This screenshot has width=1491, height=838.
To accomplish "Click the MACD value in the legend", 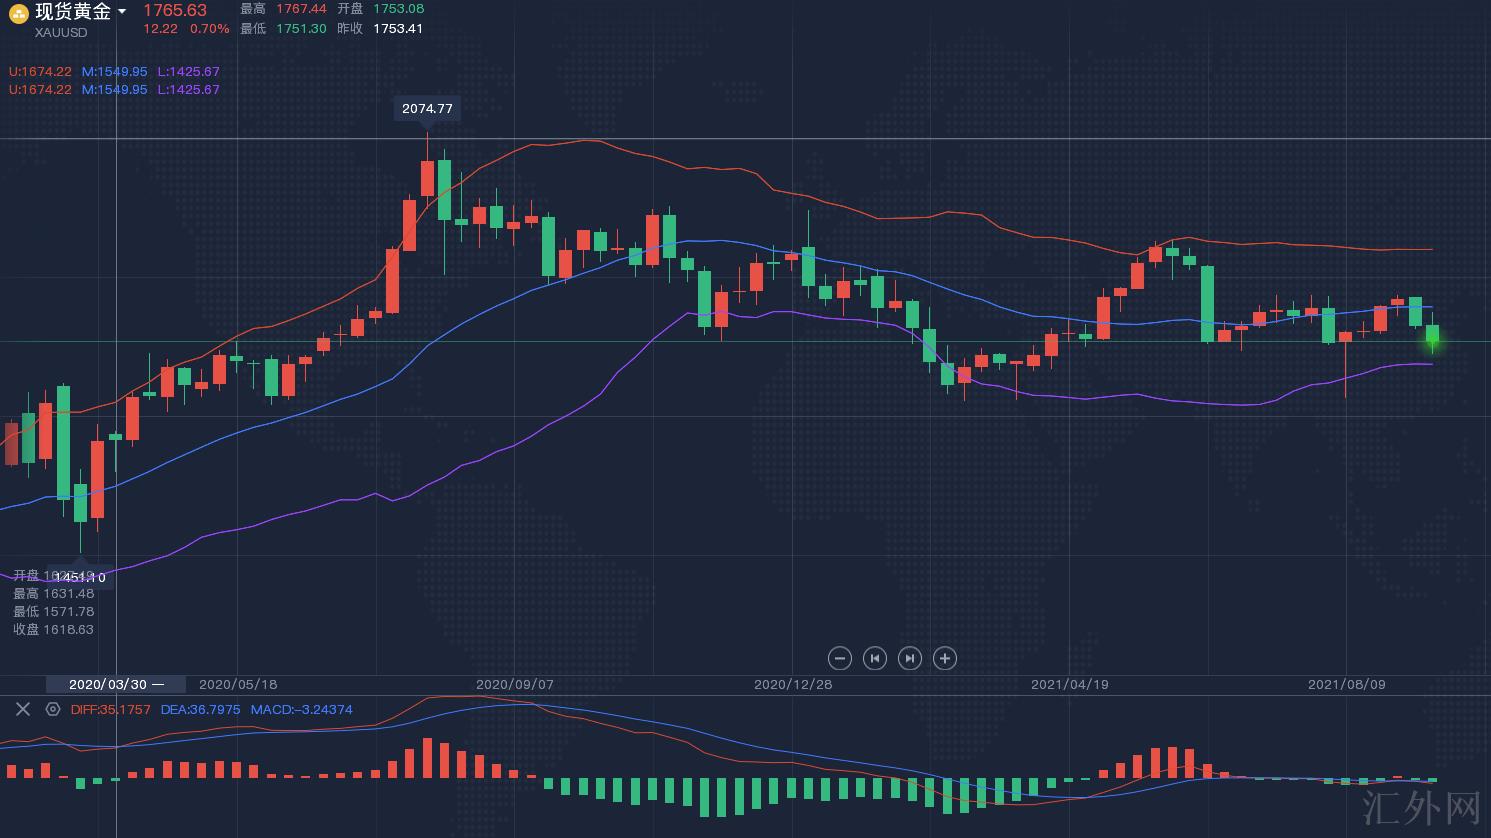I will point(301,709).
